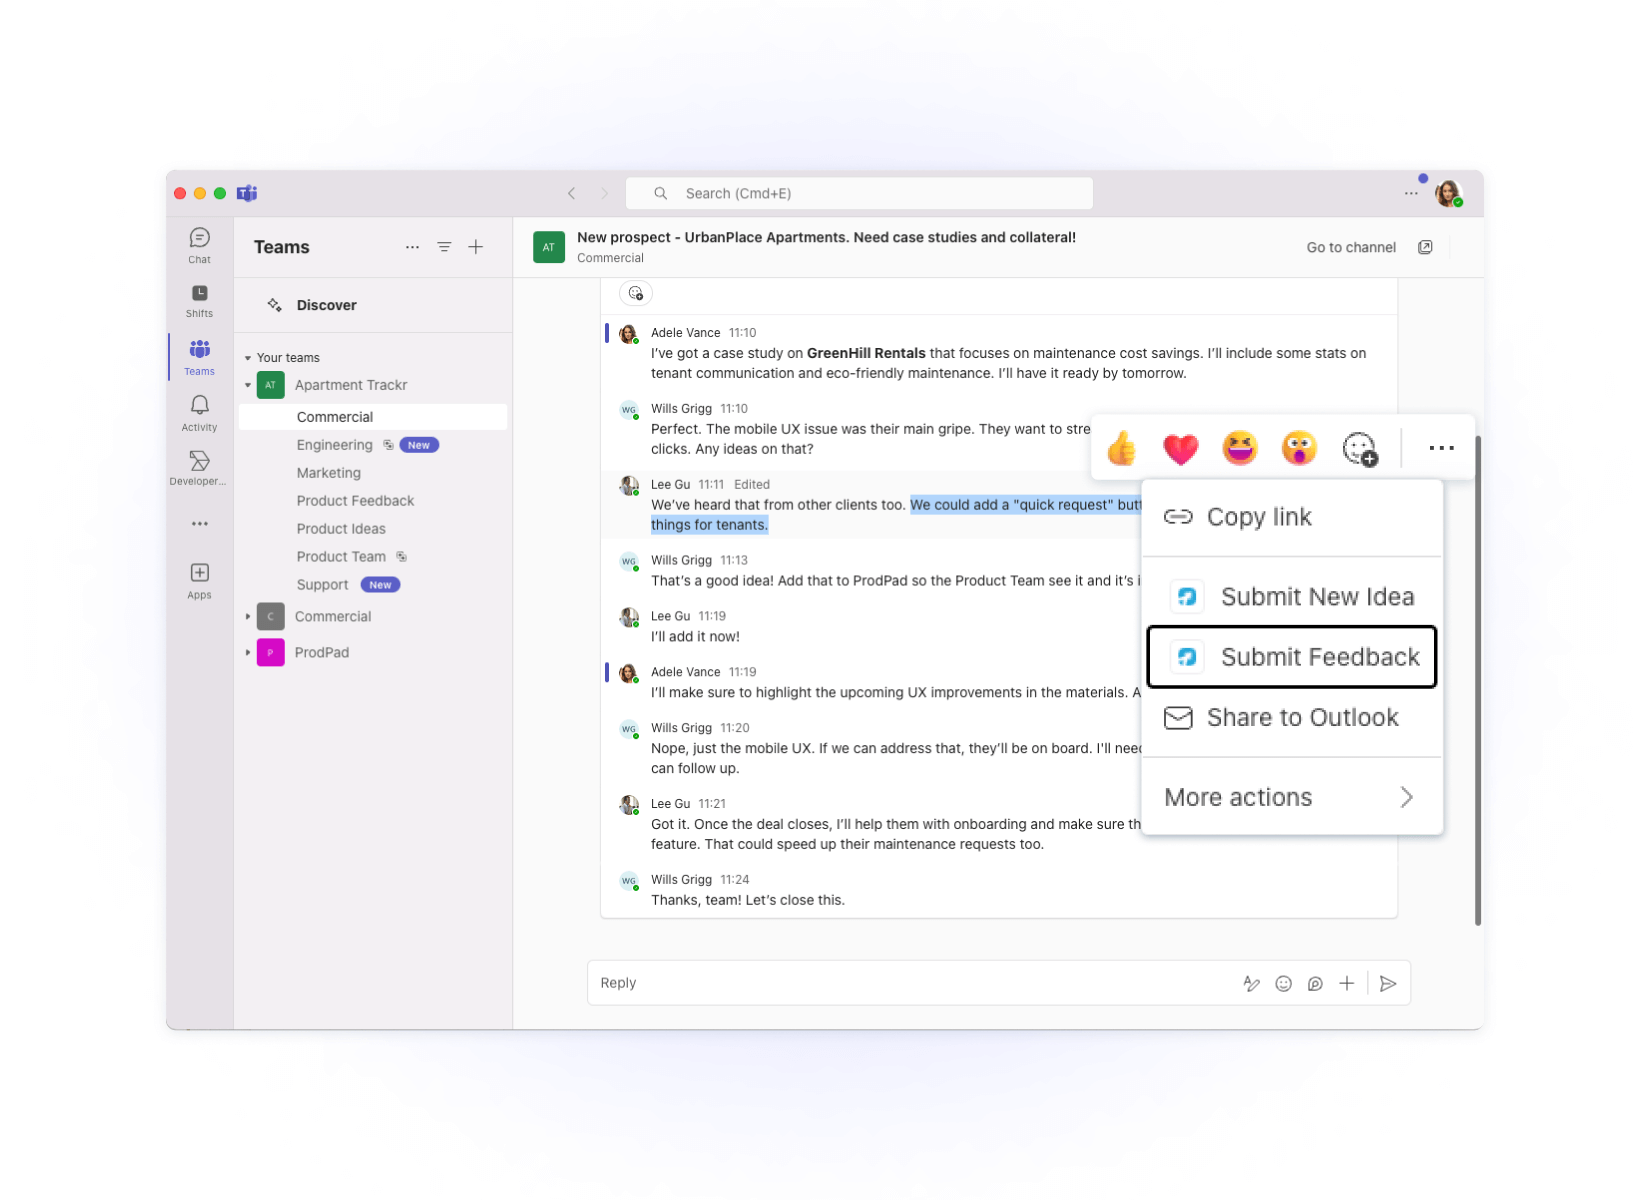This screenshot has width=1650, height=1200.
Task: Open the add-reaction emoji picker
Action: [1359, 448]
